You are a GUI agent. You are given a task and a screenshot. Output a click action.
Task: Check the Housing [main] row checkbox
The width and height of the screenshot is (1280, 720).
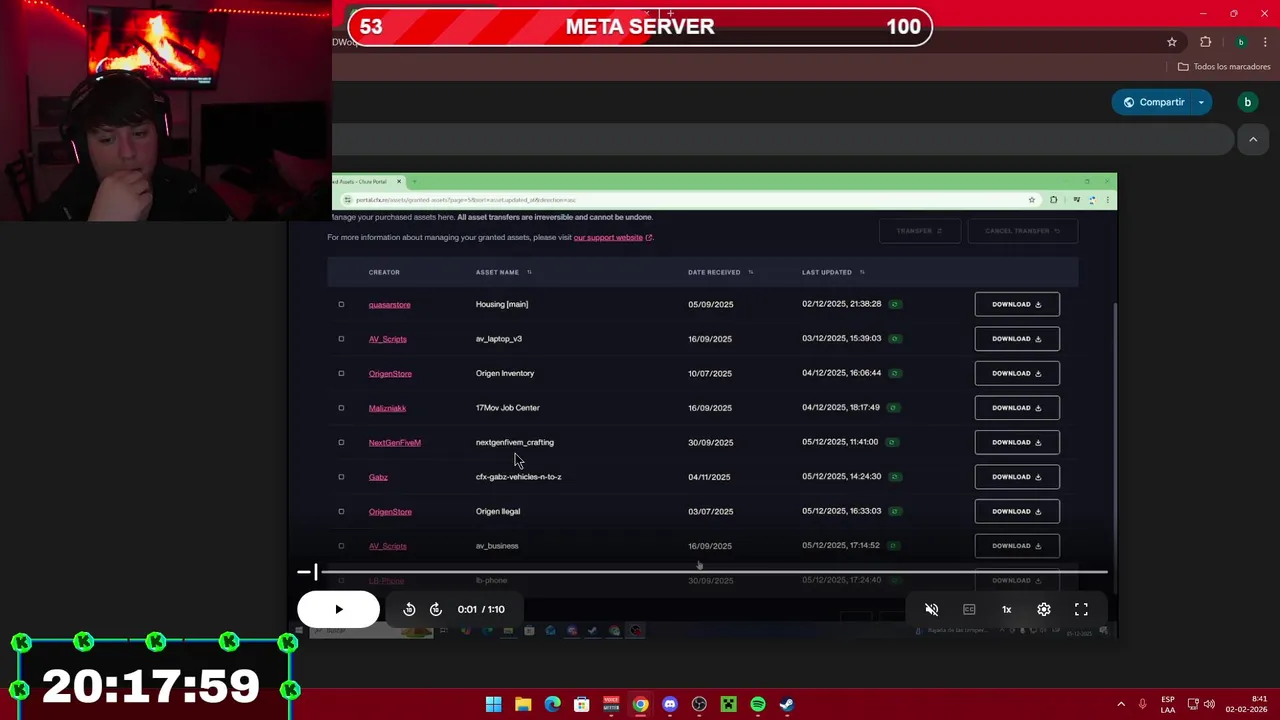click(341, 304)
